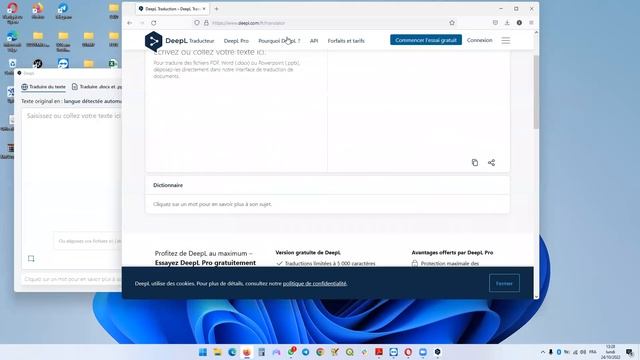
Task: Open the API page link
Action: (x=314, y=41)
